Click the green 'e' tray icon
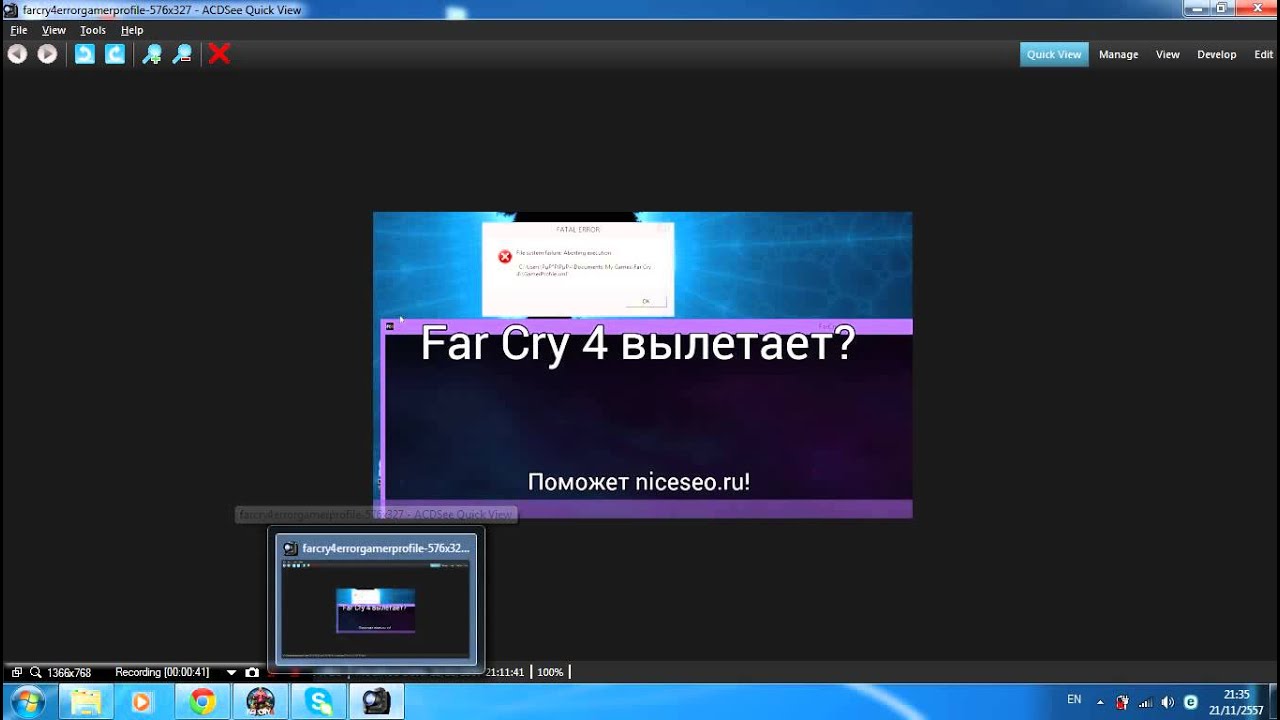Image resolution: width=1280 pixels, height=720 pixels. [1190, 702]
